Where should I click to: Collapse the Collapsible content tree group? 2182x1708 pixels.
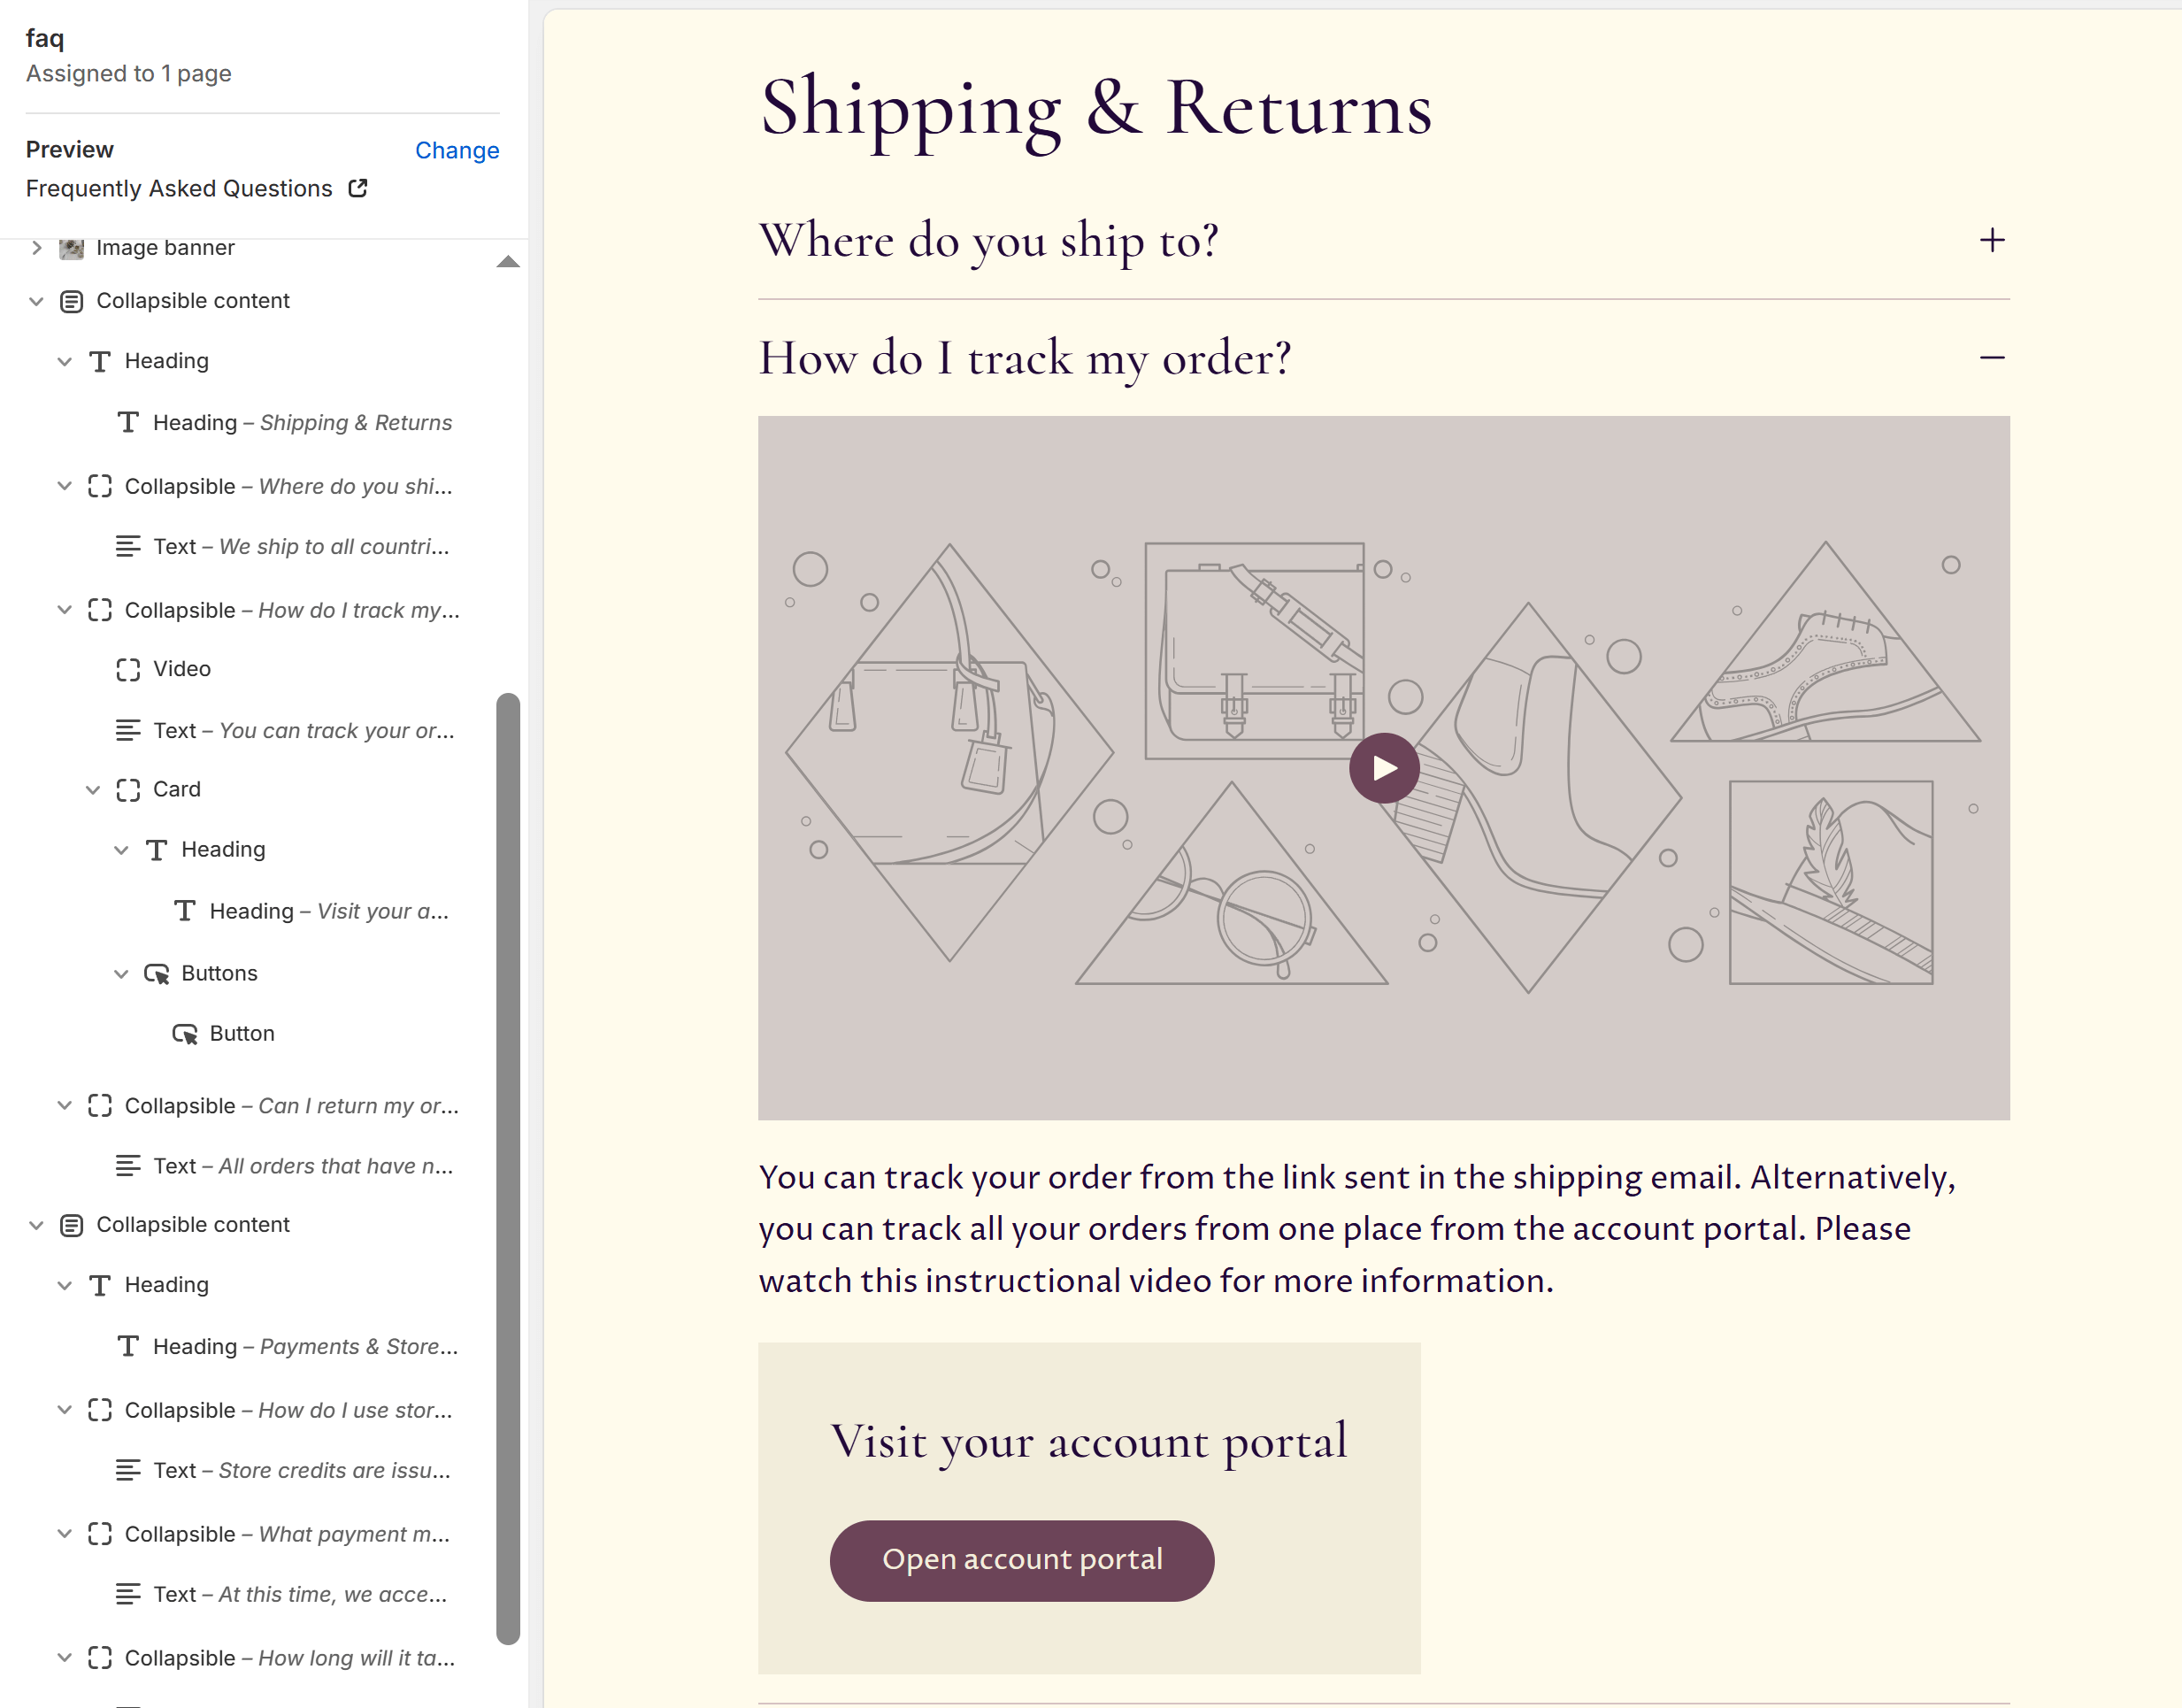coord(36,300)
